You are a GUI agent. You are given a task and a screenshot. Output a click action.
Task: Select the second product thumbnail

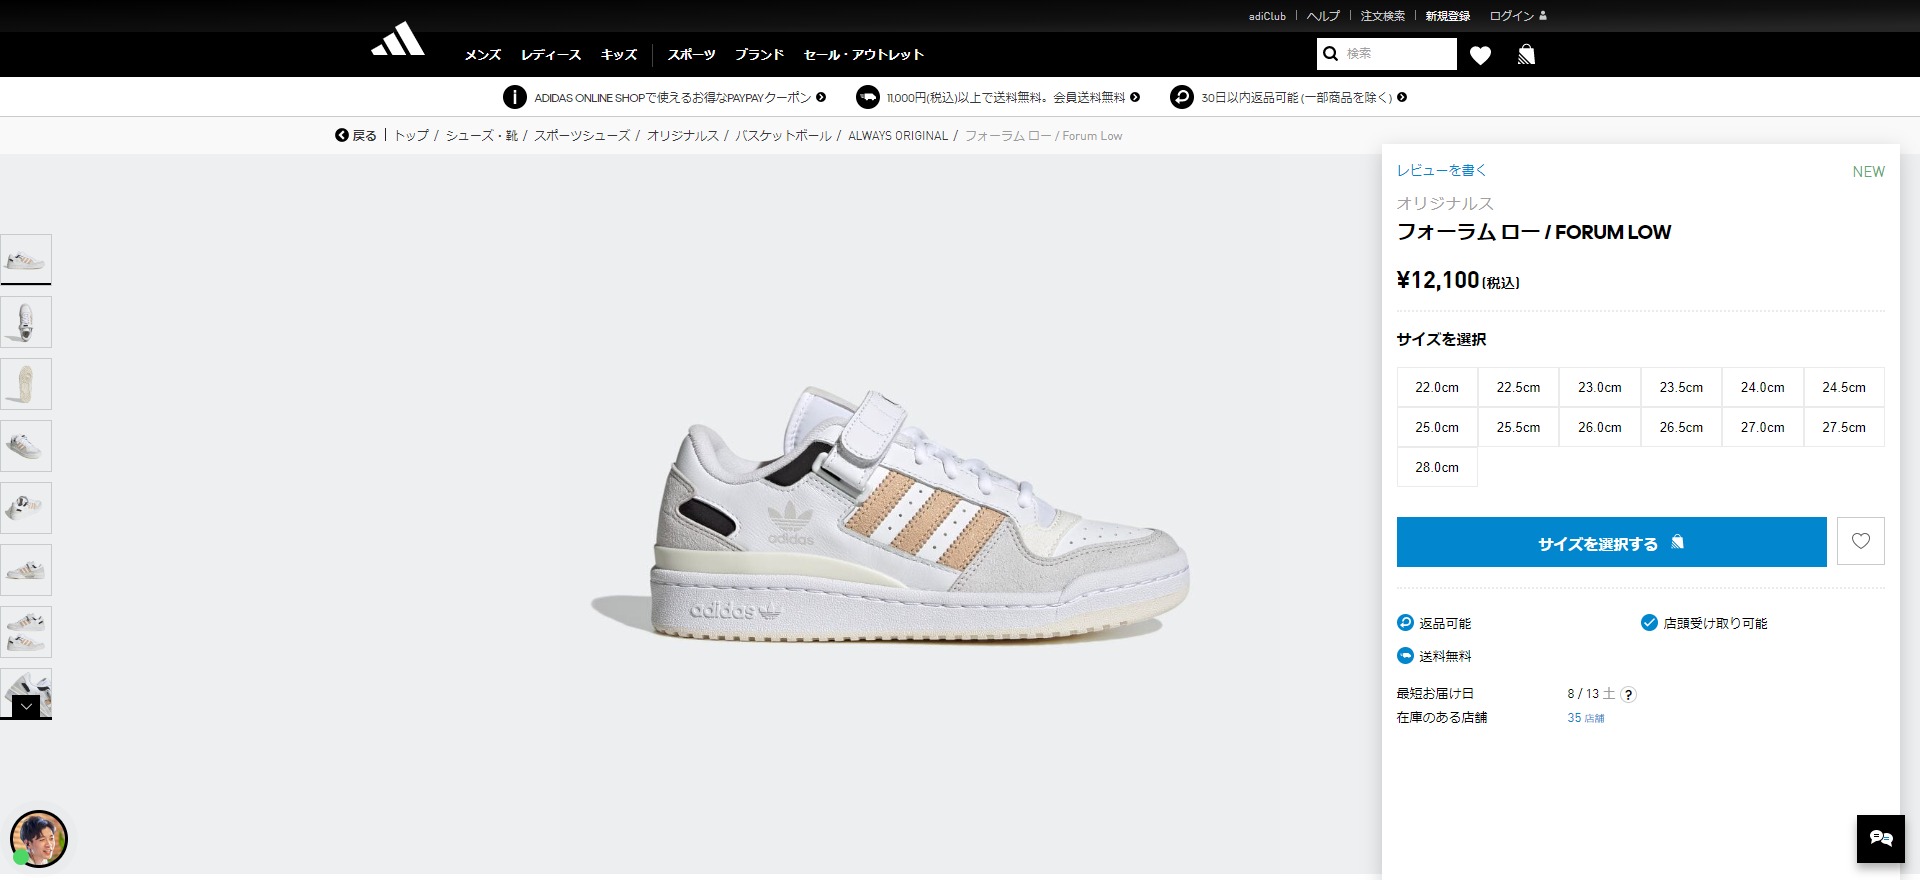click(x=26, y=322)
